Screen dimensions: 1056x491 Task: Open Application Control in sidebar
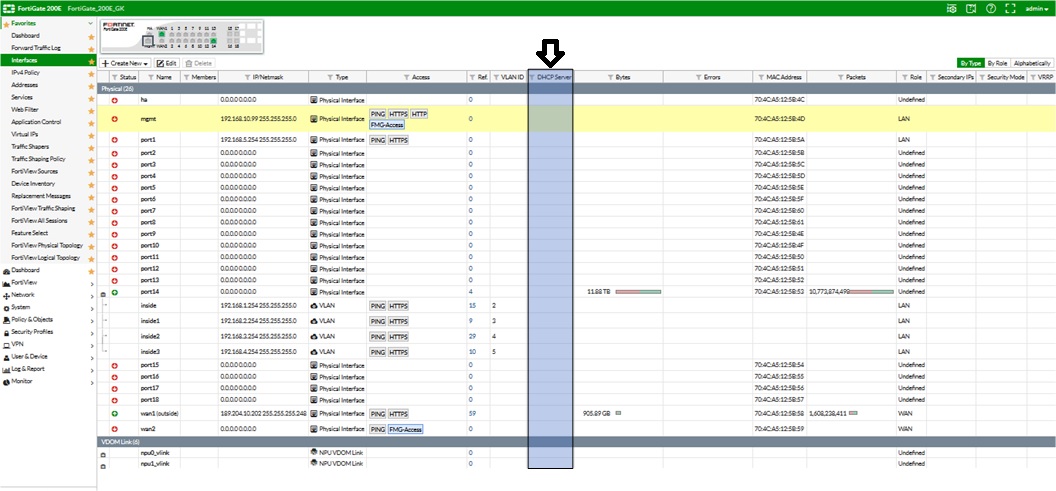pos(36,123)
